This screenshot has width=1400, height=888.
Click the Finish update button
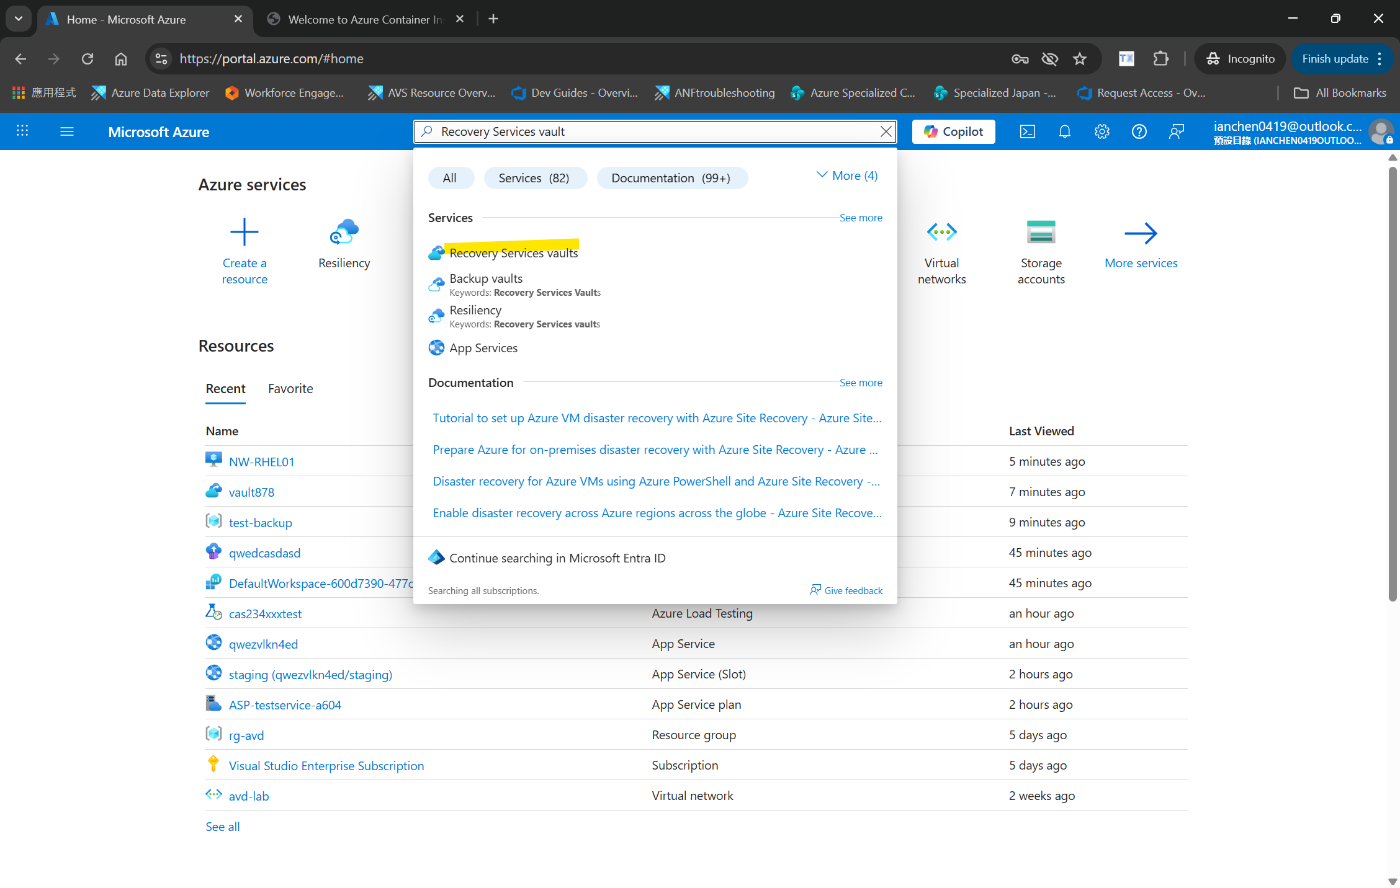click(x=1342, y=59)
